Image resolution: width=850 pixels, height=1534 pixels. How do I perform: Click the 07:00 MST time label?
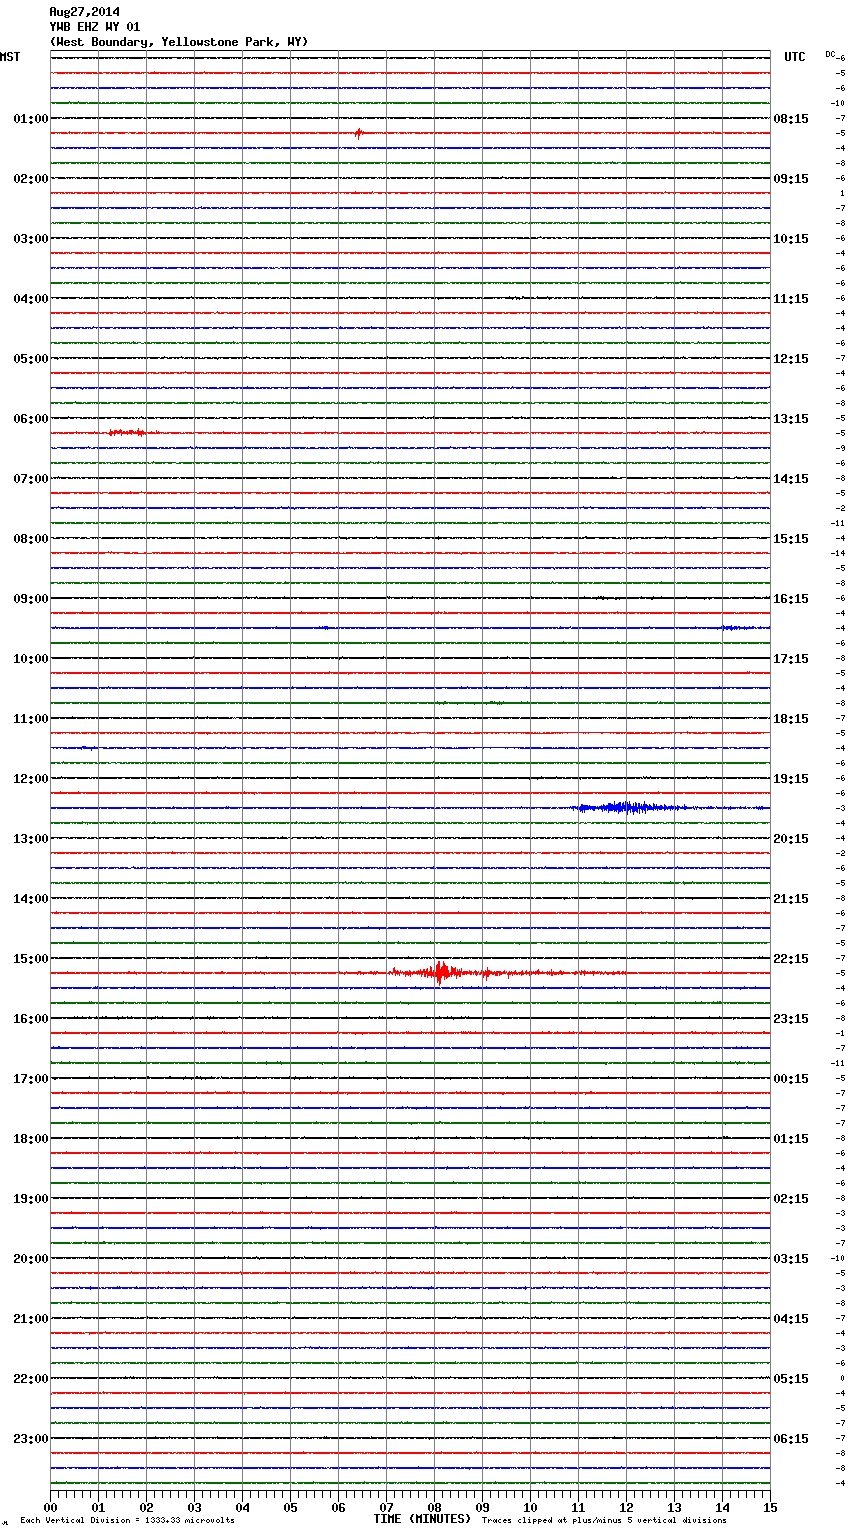click(x=30, y=479)
